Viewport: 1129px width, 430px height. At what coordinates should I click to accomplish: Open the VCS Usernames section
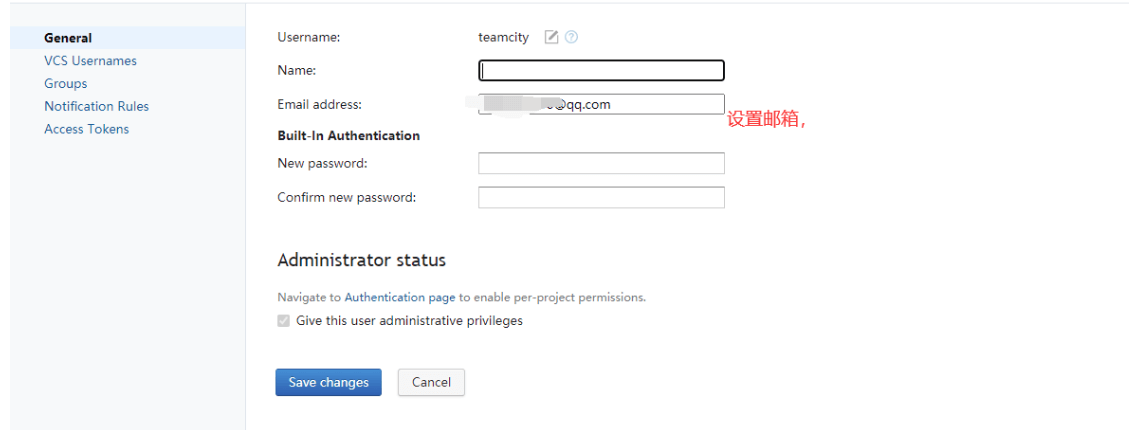click(90, 61)
